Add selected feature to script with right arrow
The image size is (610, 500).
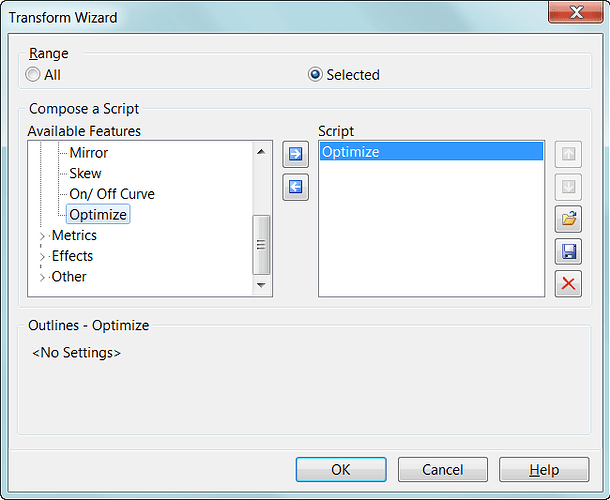[295, 154]
